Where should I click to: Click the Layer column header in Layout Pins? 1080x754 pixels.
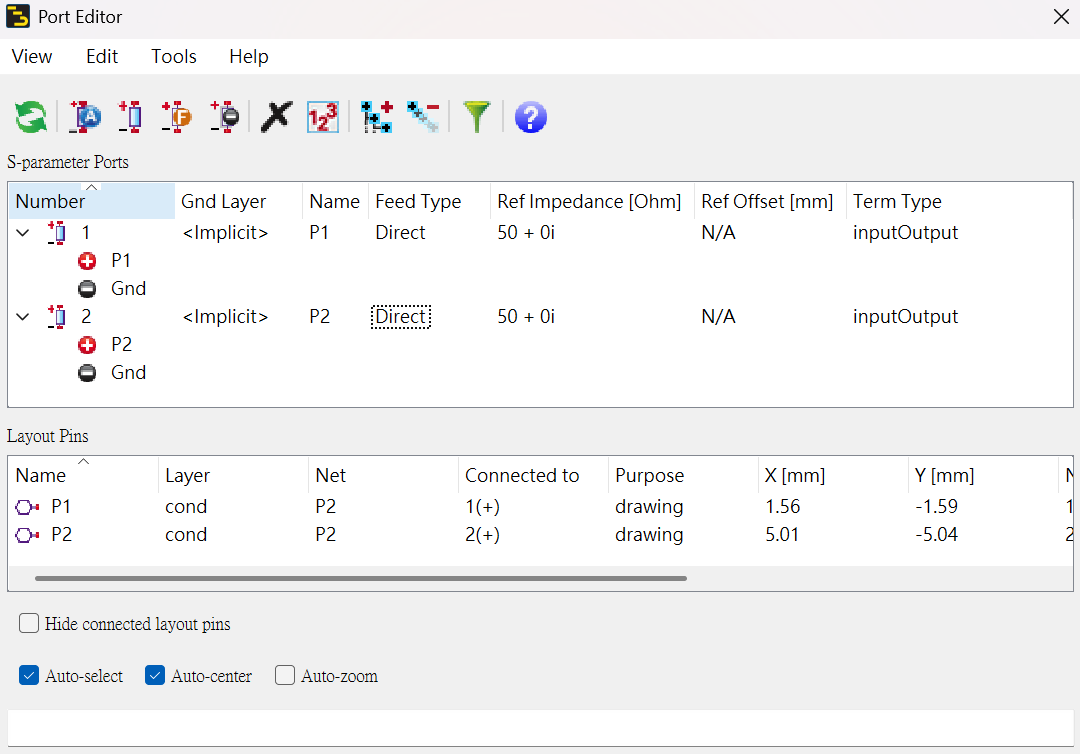tap(233, 475)
